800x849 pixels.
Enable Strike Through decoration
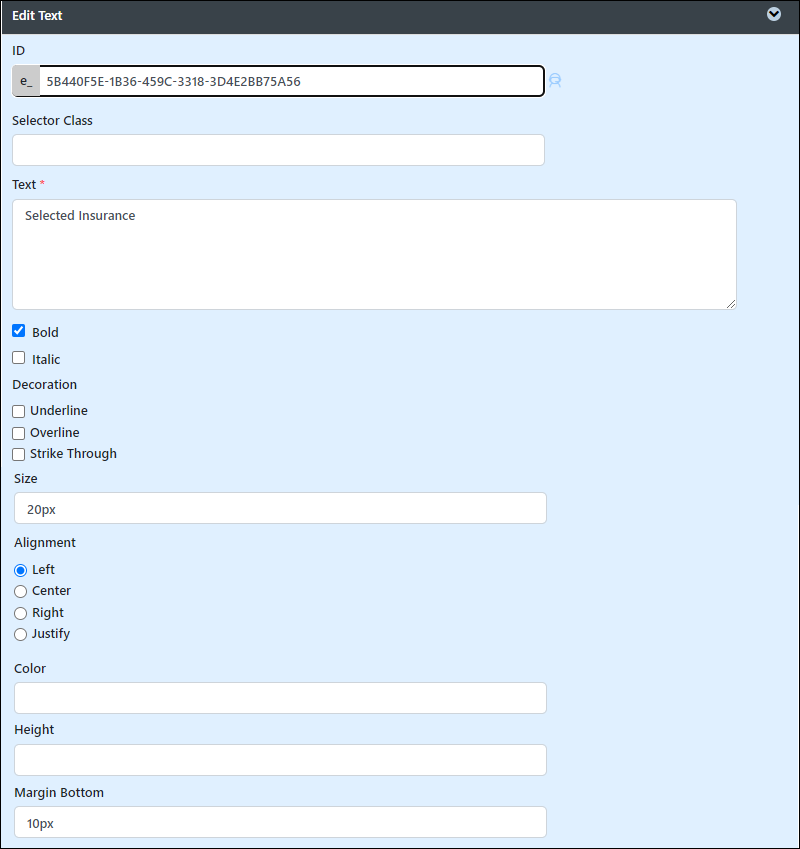click(19, 454)
